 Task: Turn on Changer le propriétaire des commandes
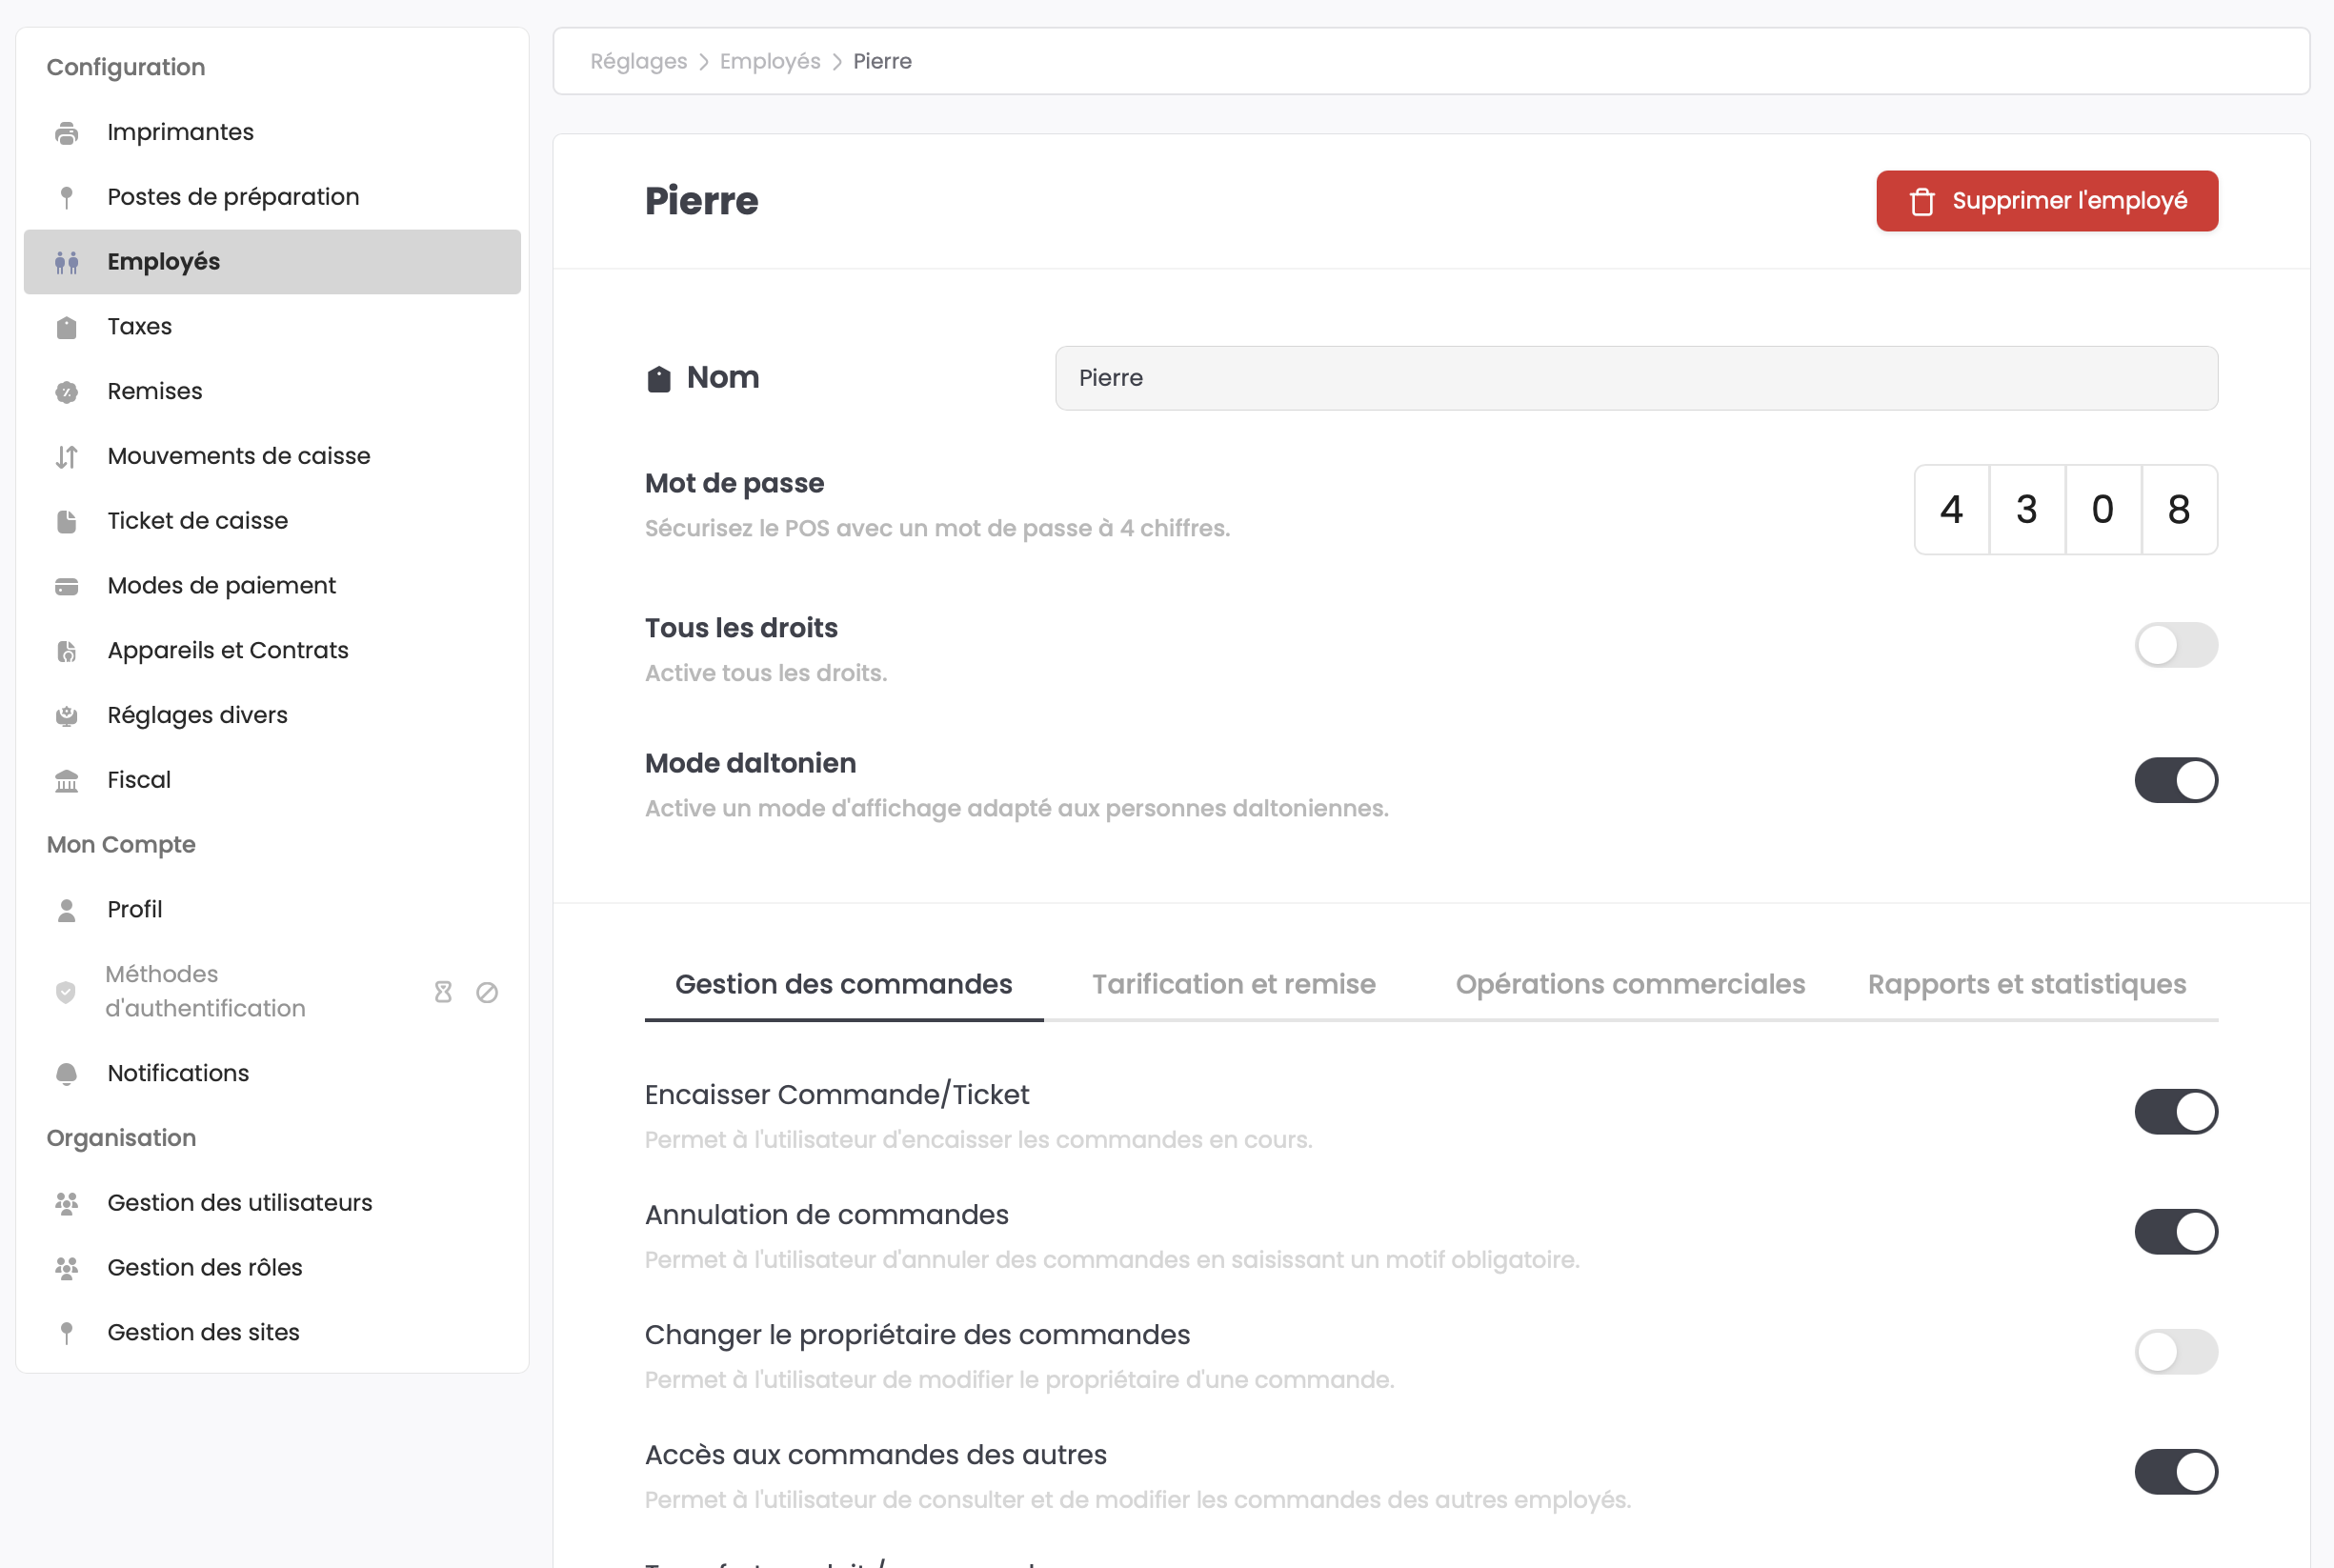(2175, 1352)
